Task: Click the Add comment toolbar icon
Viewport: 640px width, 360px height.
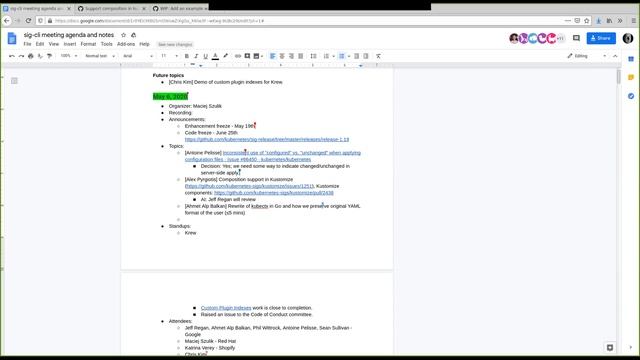Action: [247, 56]
